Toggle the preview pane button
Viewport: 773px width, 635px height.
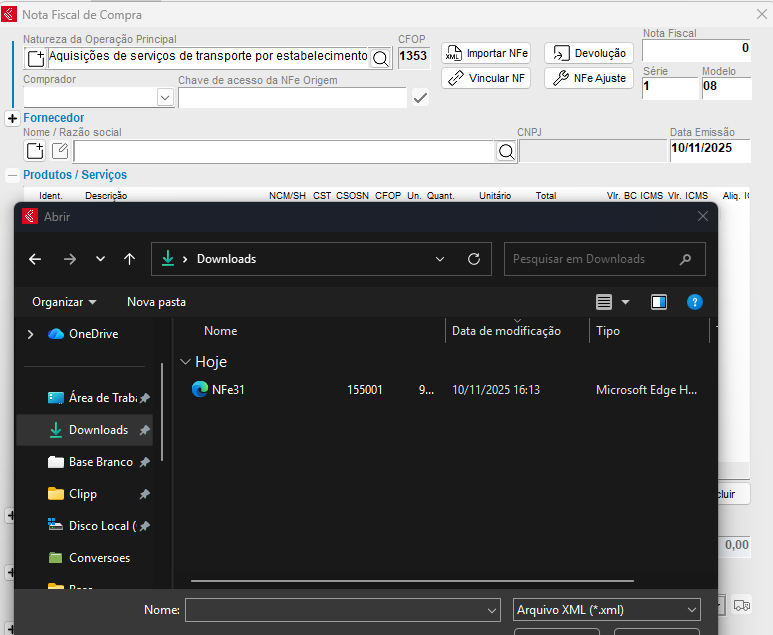(659, 302)
